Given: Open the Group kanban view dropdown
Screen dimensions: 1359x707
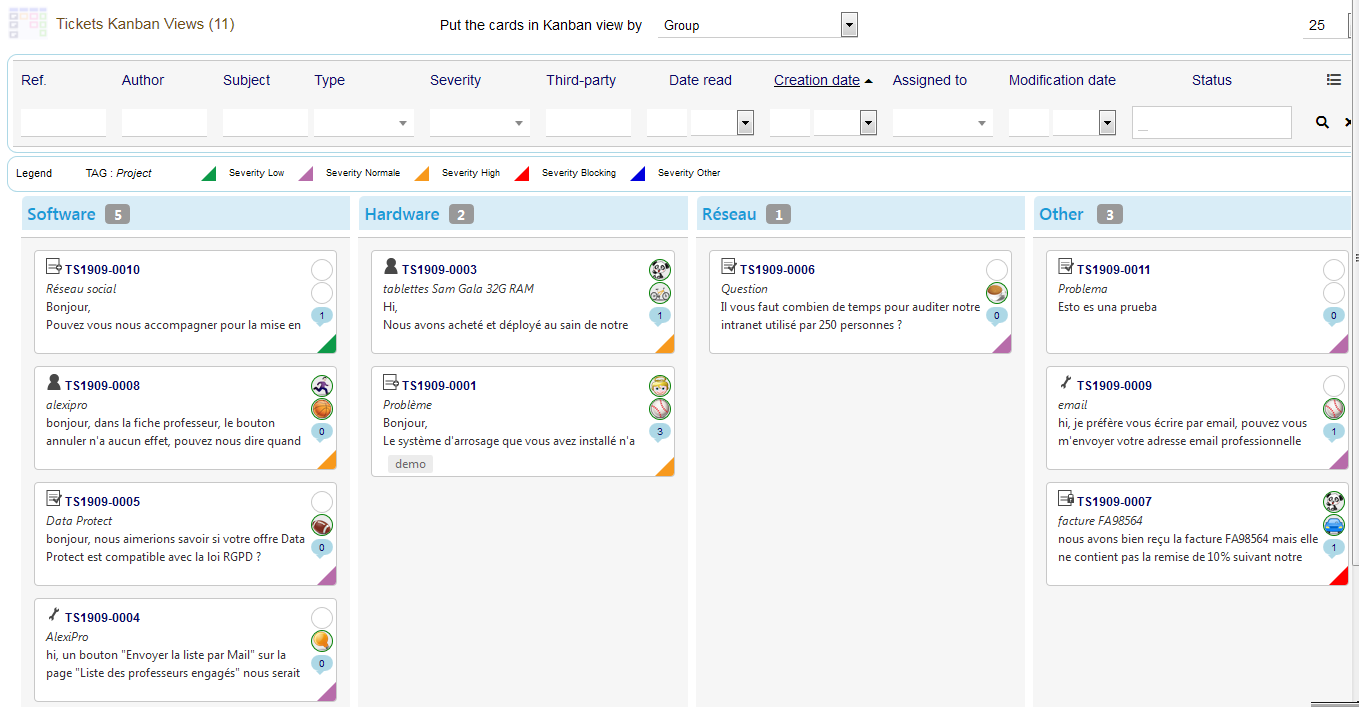Looking at the screenshot, I should click(x=758, y=25).
